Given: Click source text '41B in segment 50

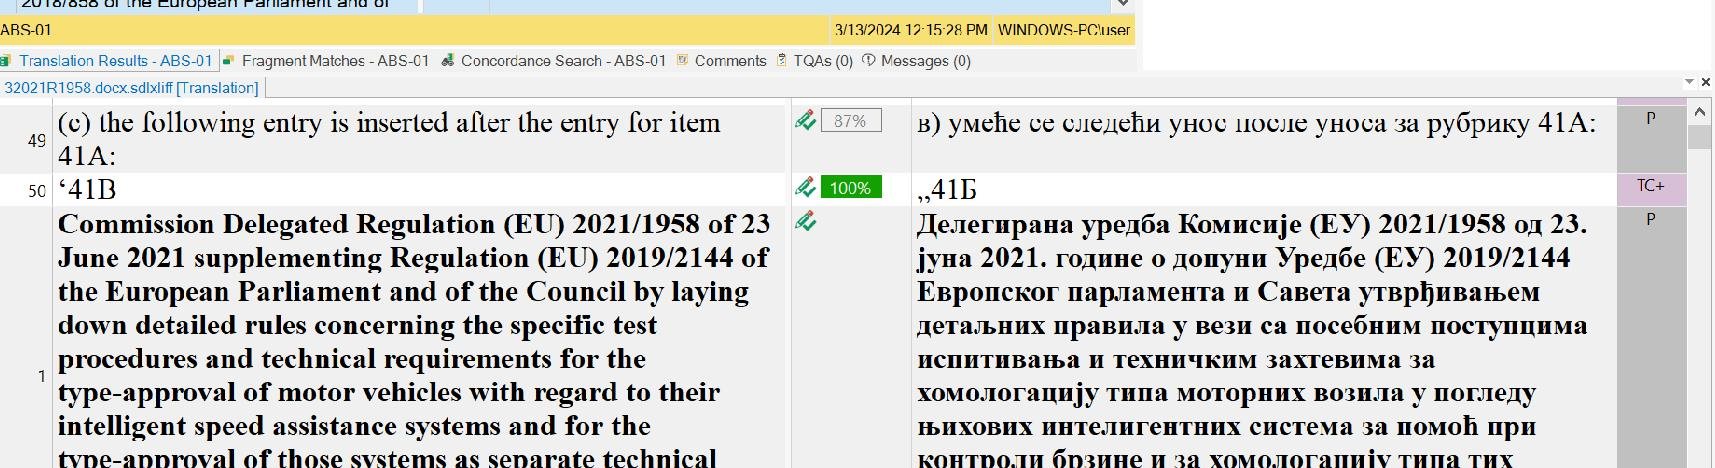Looking at the screenshot, I should click(x=87, y=189).
